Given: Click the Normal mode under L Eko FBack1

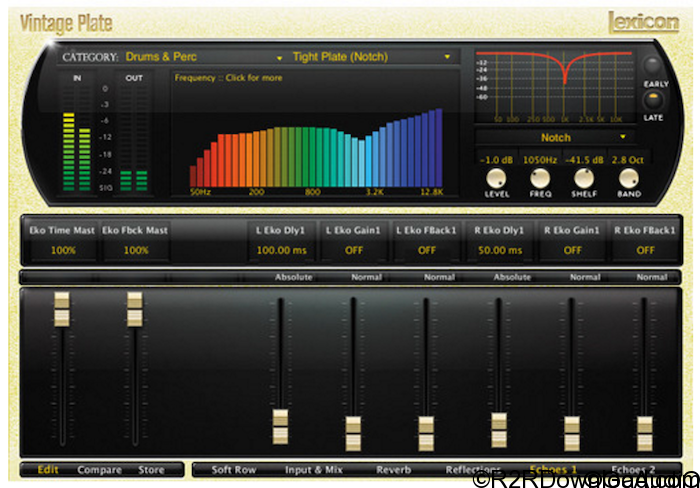Looking at the screenshot, I should (439, 277).
